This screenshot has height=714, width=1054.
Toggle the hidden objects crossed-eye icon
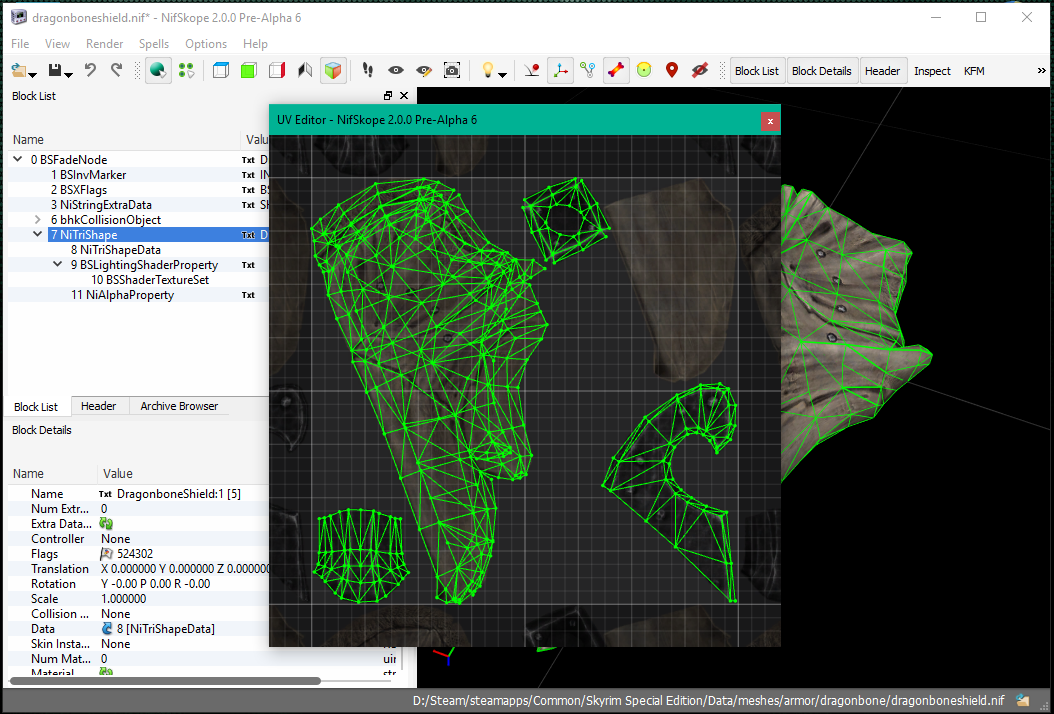point(700,71)
